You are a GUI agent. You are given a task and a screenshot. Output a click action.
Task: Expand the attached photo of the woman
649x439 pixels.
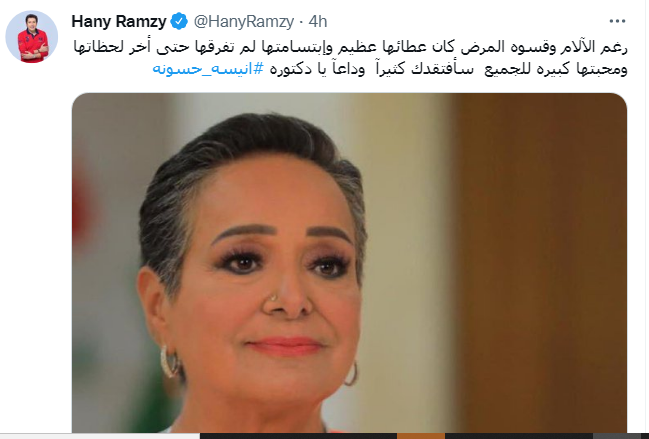(349, 263)
